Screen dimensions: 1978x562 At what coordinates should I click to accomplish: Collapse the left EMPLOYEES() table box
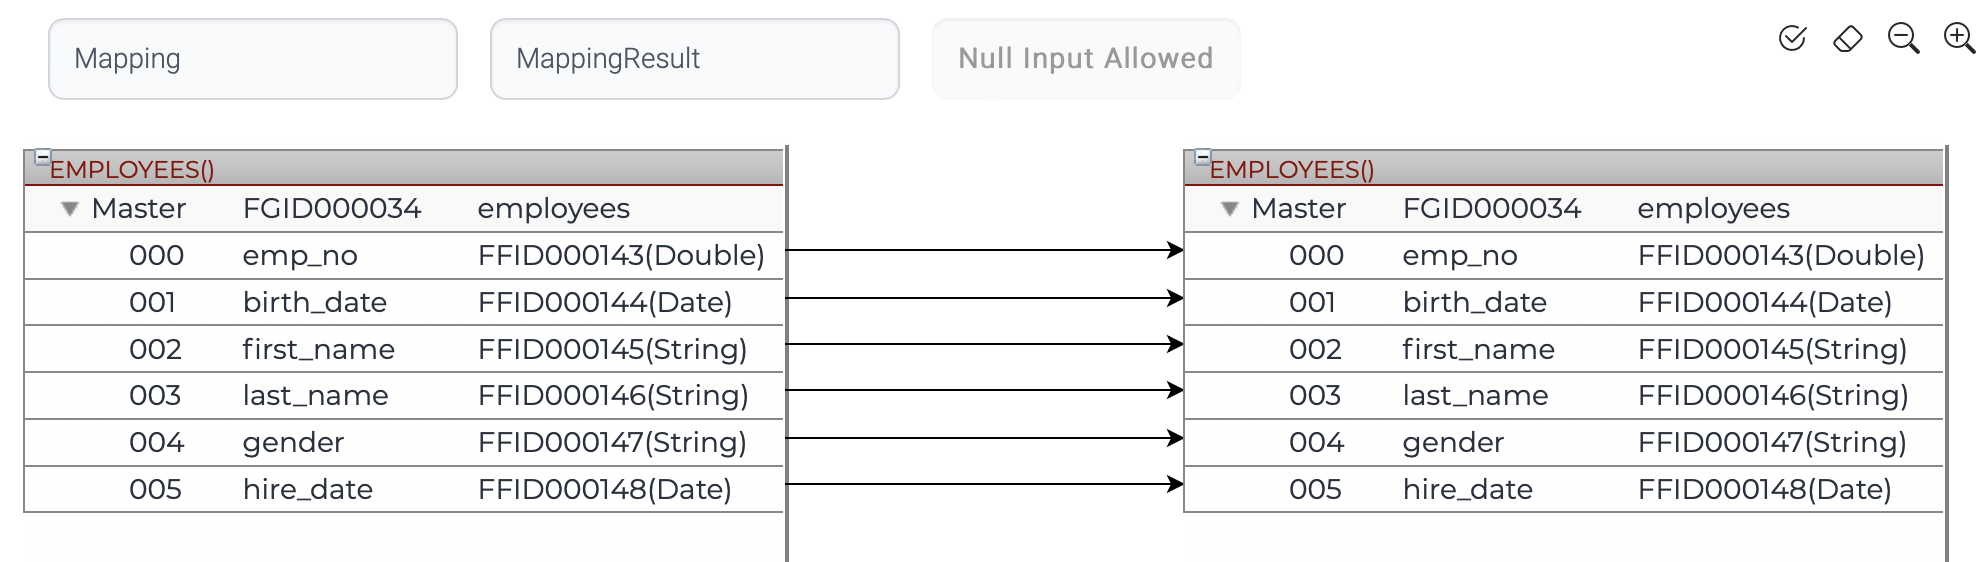[42, 157]
